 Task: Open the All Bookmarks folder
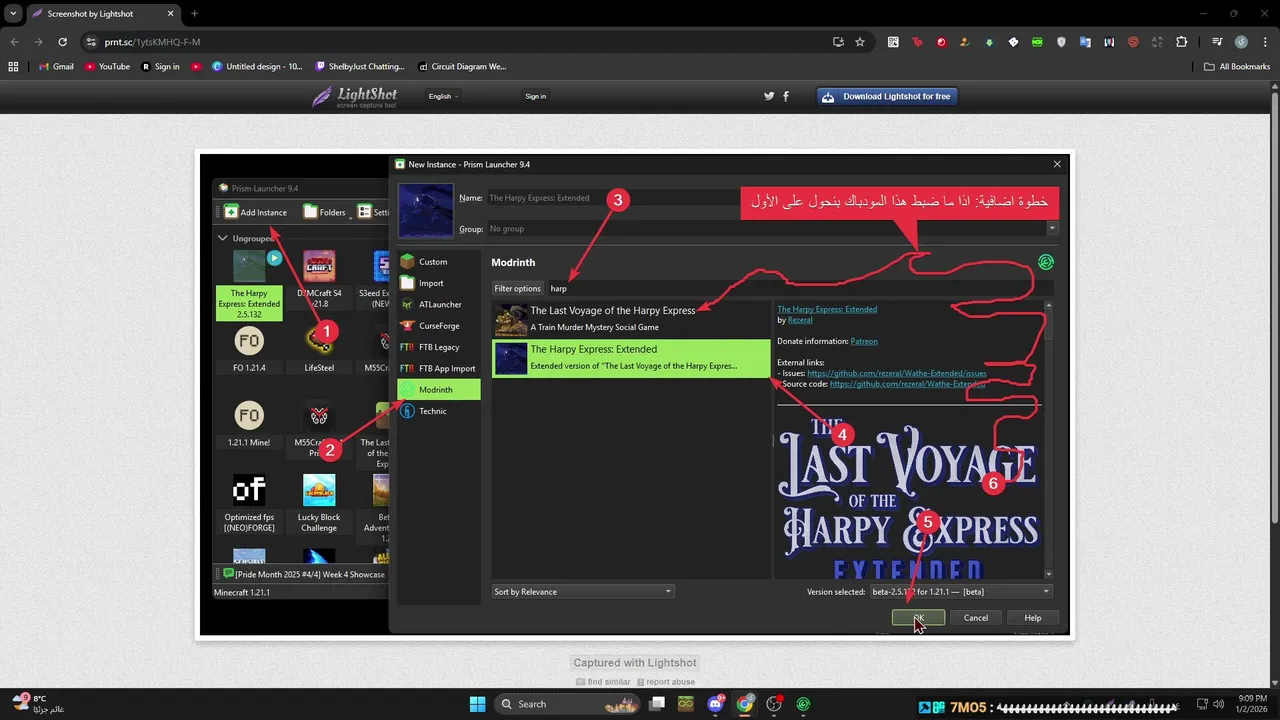tap(1237, 67)
